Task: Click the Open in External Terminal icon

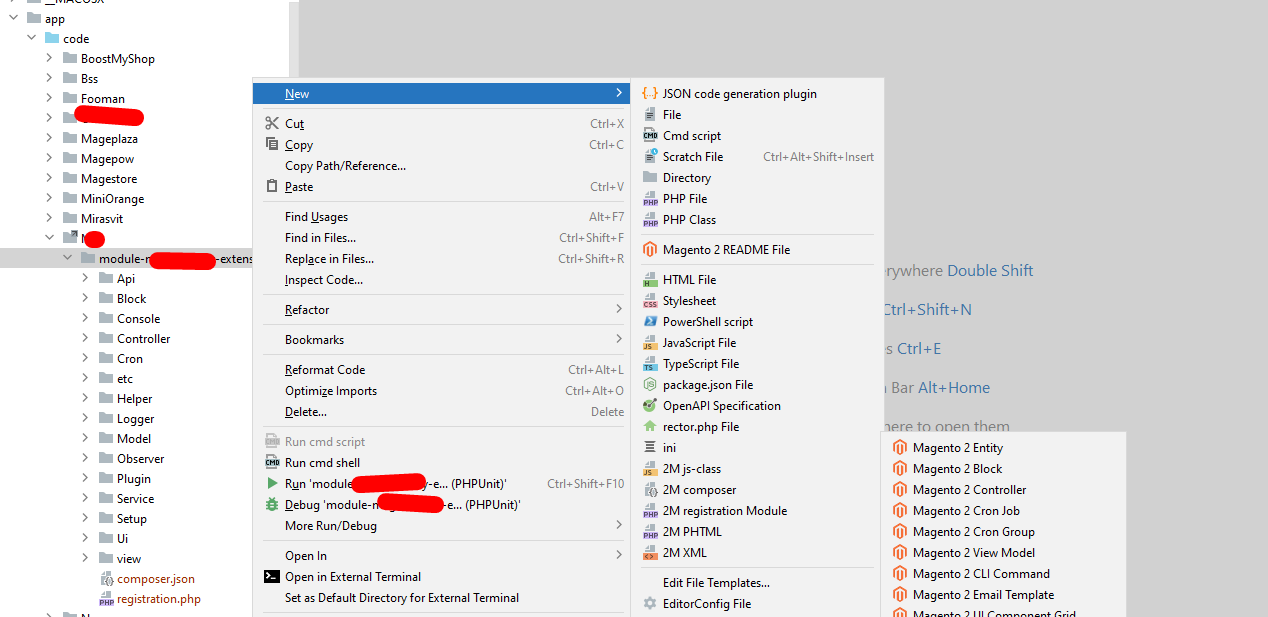Action: pos(272,576)
